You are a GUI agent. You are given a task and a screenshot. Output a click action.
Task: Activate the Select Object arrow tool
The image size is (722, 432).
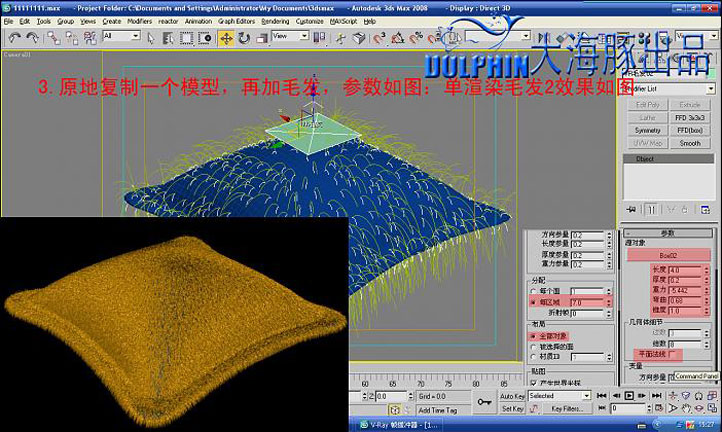point(151,38)
